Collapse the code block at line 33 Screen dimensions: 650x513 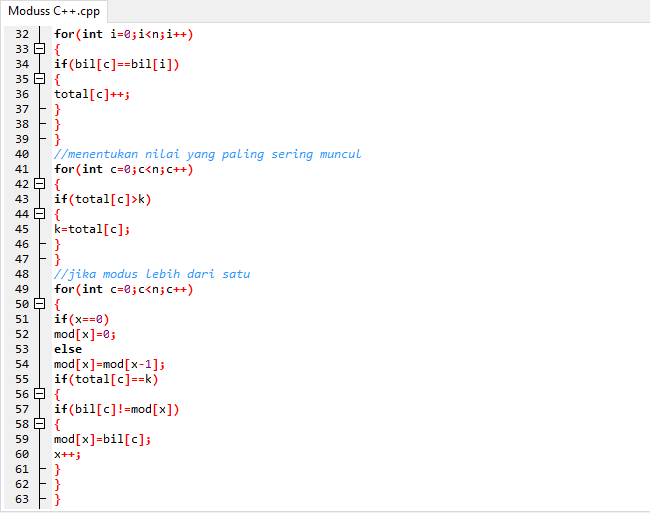pyautogui.click(x=39, y=49)
